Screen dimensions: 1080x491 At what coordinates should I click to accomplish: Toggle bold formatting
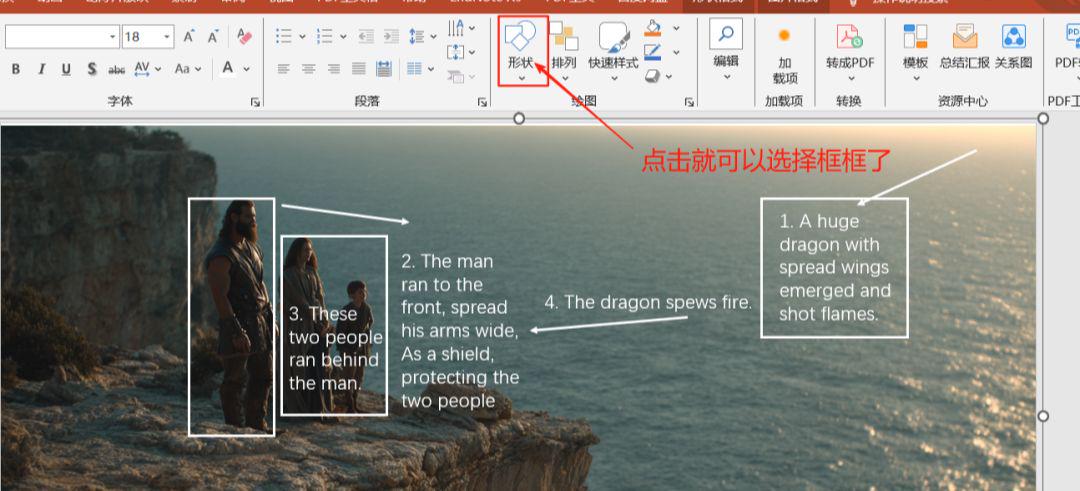click(16, 69)
